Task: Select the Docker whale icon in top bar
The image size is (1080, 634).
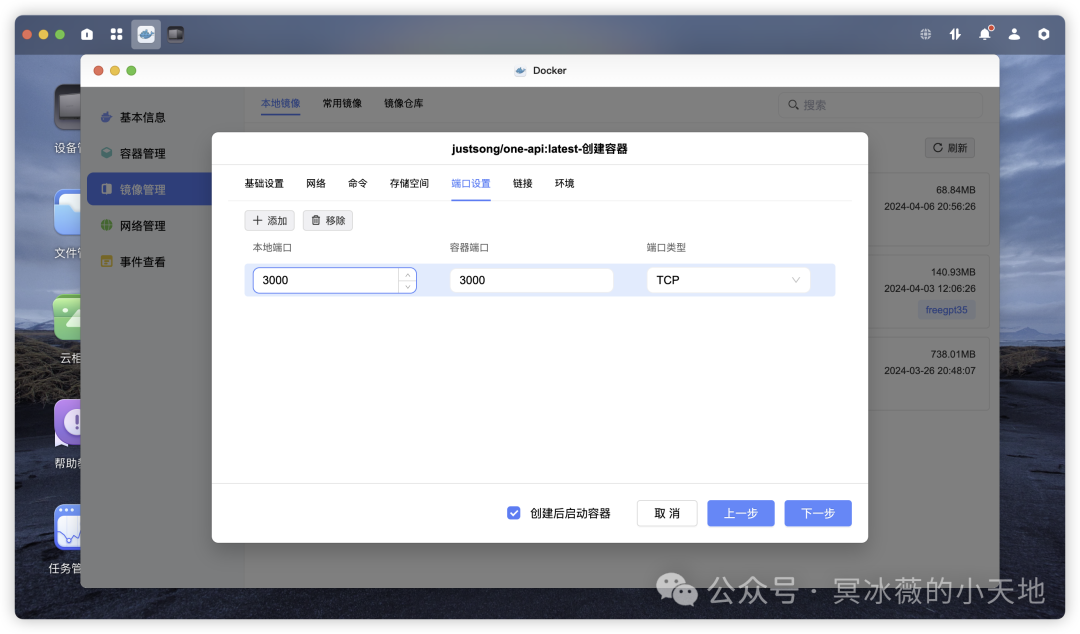Action: (146, 34)
